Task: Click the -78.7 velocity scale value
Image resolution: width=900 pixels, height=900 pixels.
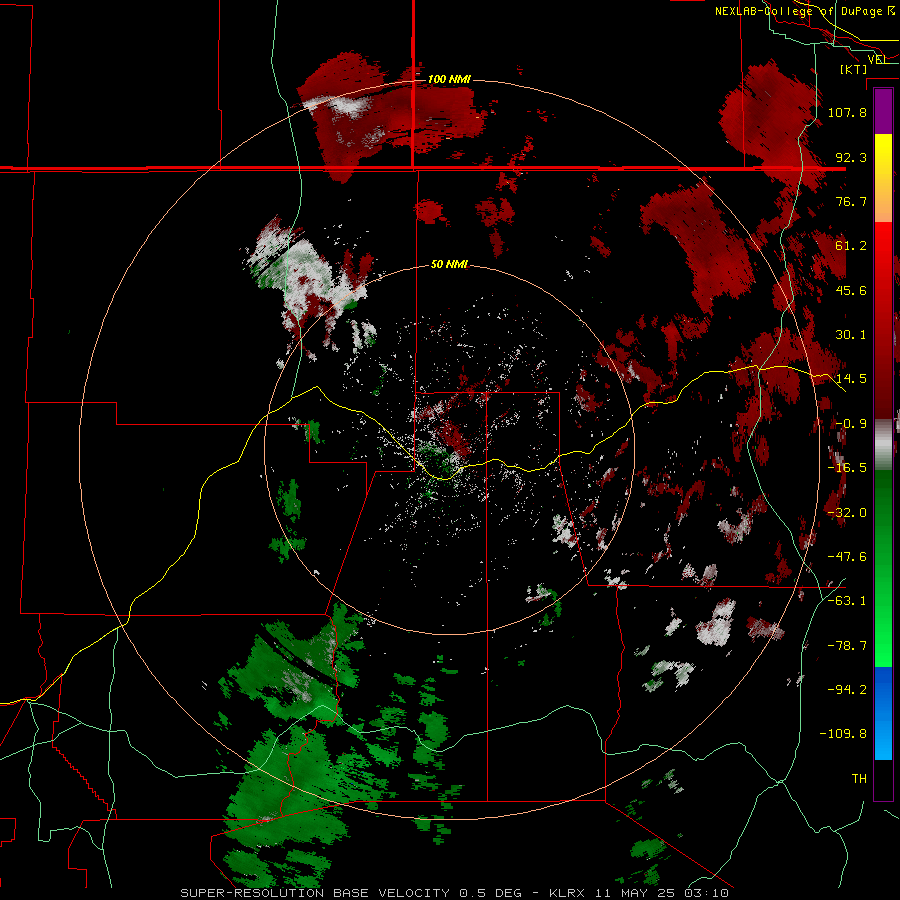Action: [847, 646]
